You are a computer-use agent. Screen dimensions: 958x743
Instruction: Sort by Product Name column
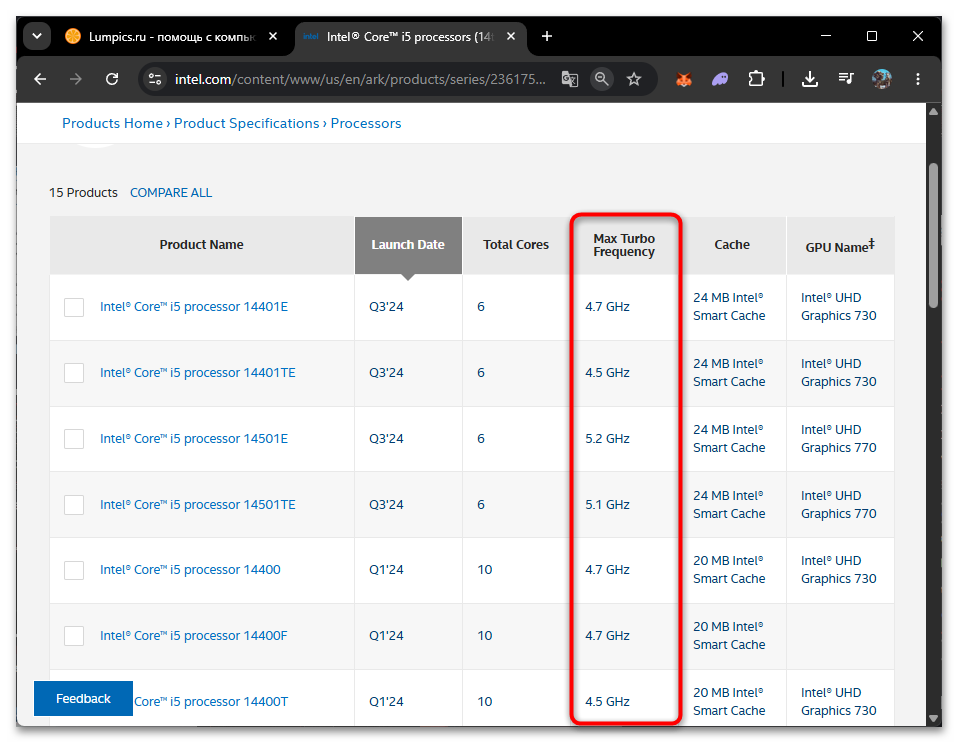click(x=201, y=244)
